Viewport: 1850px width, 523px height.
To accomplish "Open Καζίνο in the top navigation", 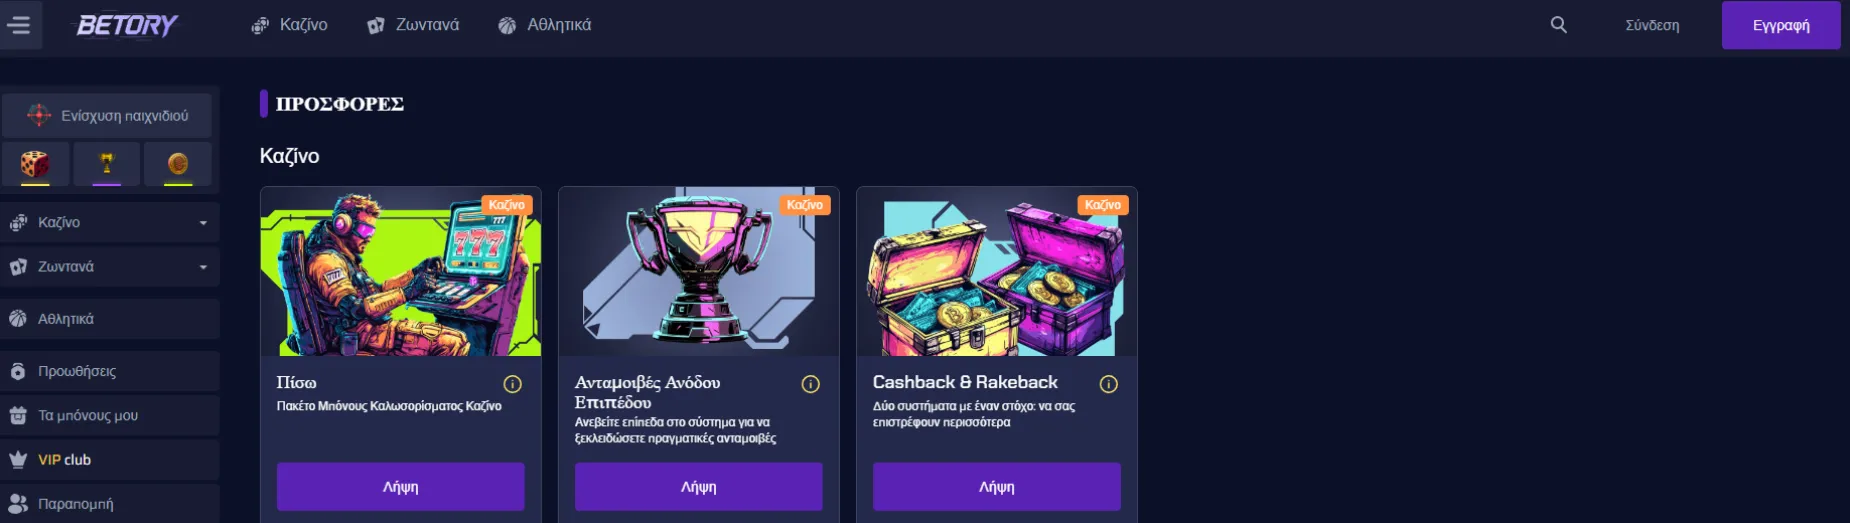I will [289, 25].
